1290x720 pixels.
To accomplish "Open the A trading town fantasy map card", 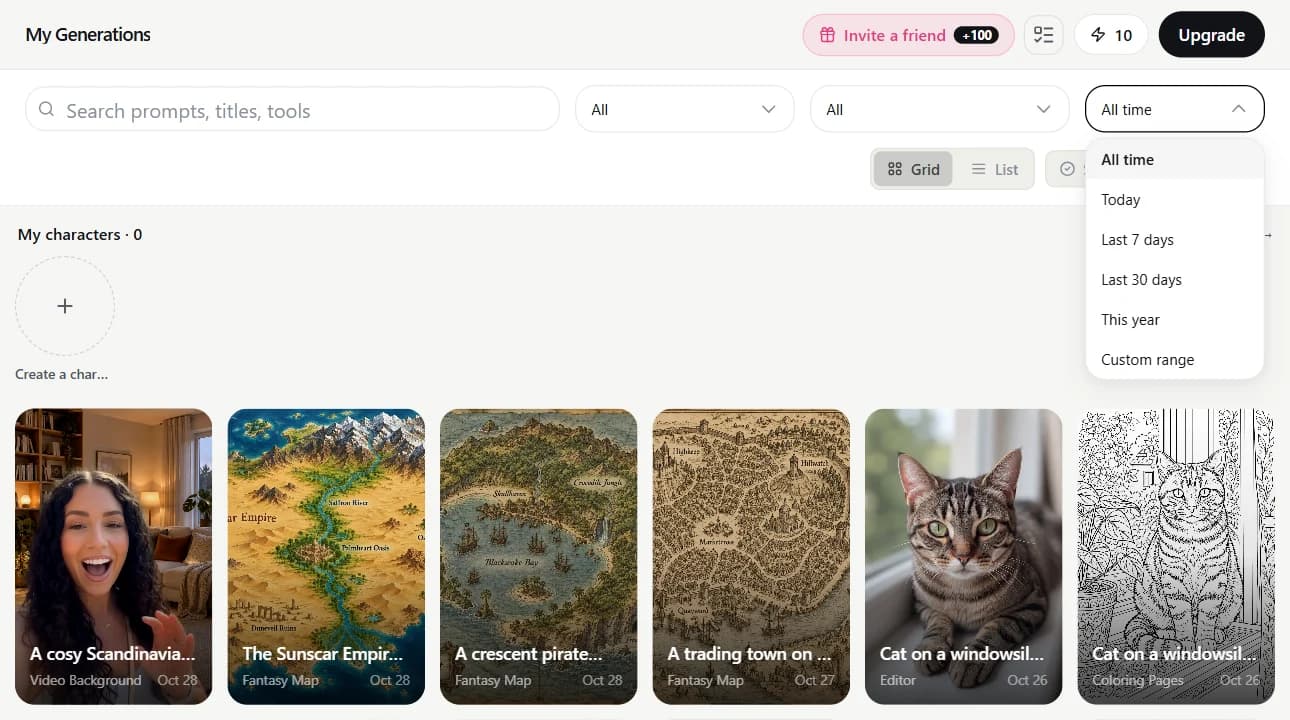I will pos(751,556).
